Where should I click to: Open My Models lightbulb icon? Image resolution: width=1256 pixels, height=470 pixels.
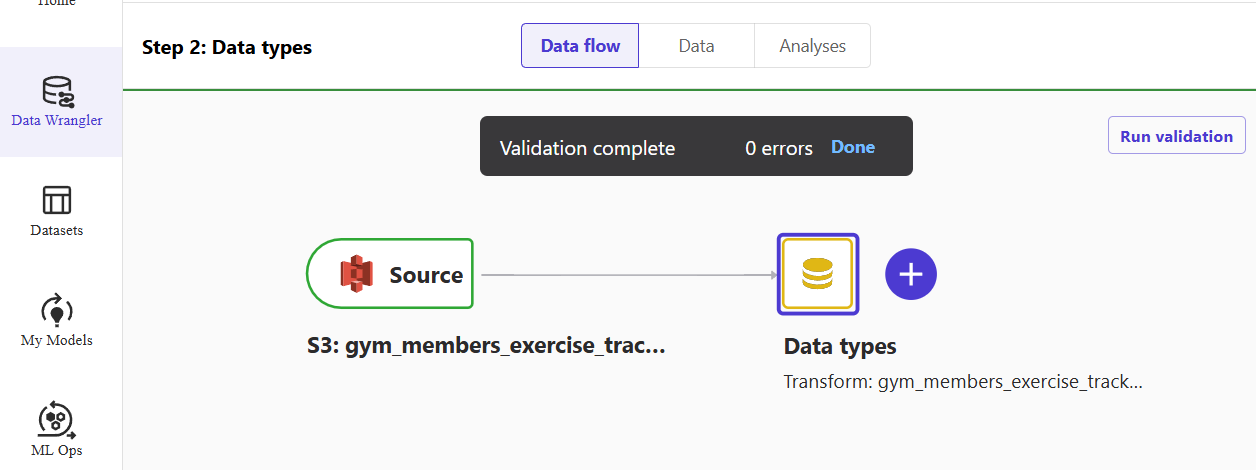[x=57, y=310]
